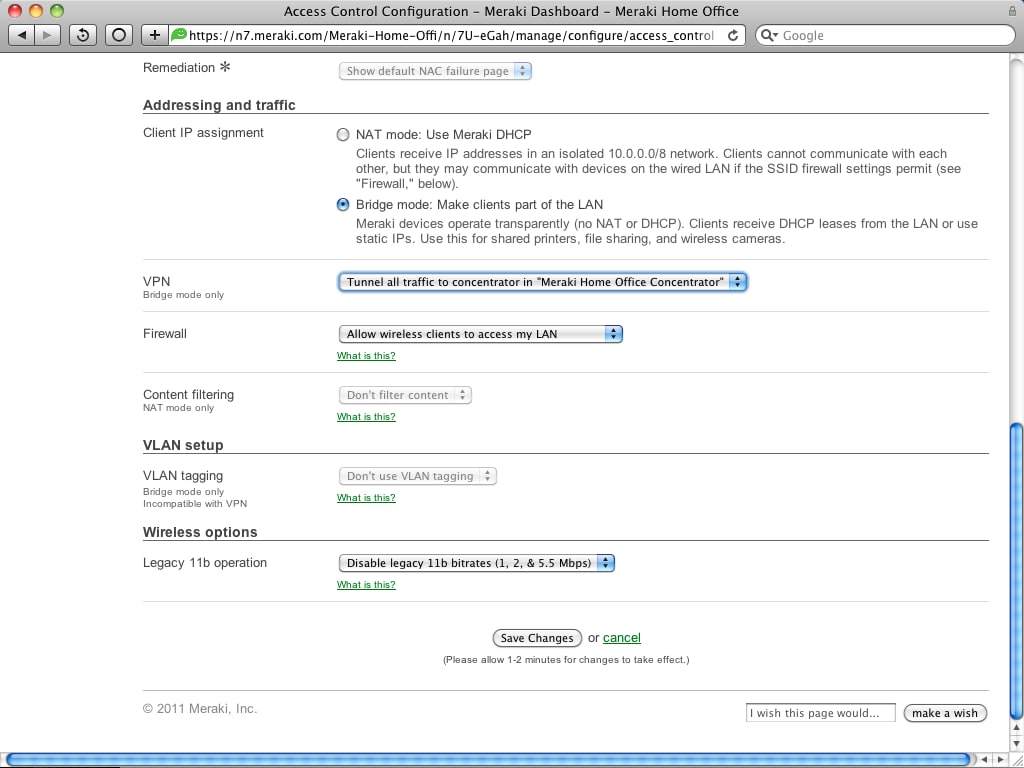Go back with the browser back arrow
The image size is (1024, 768).
point(22,35)
